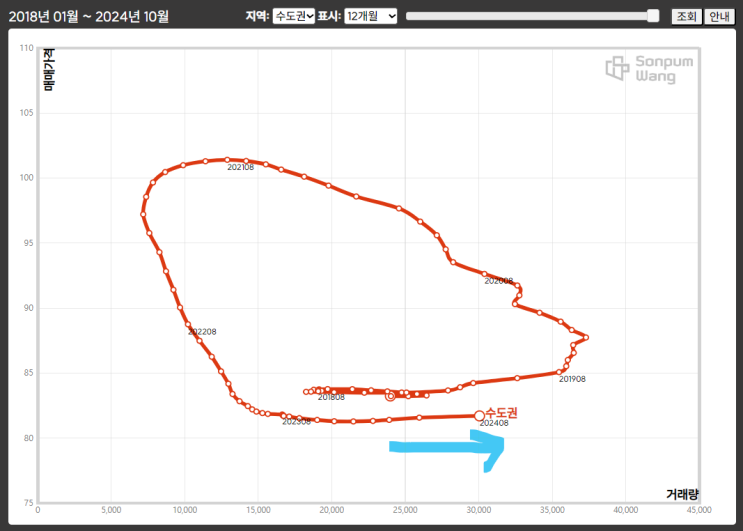Viewport: 743px width, 531px height.
Task: Click the blue arrow annotation
Action: point(446,448)
